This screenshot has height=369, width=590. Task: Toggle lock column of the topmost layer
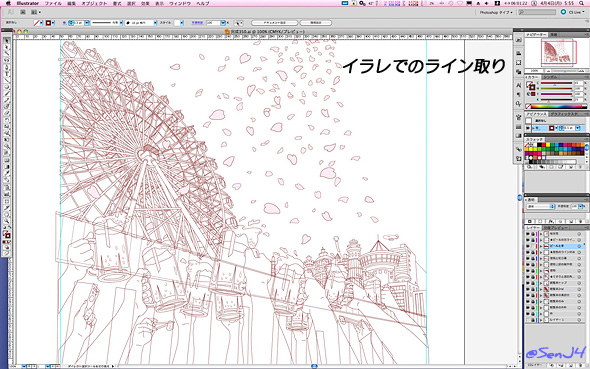pyautogui.click(x=533, y=234)
